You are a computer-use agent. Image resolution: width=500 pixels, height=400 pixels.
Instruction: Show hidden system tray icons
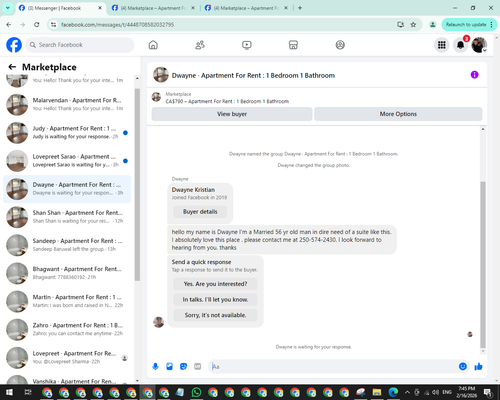(x=407, y=392)
